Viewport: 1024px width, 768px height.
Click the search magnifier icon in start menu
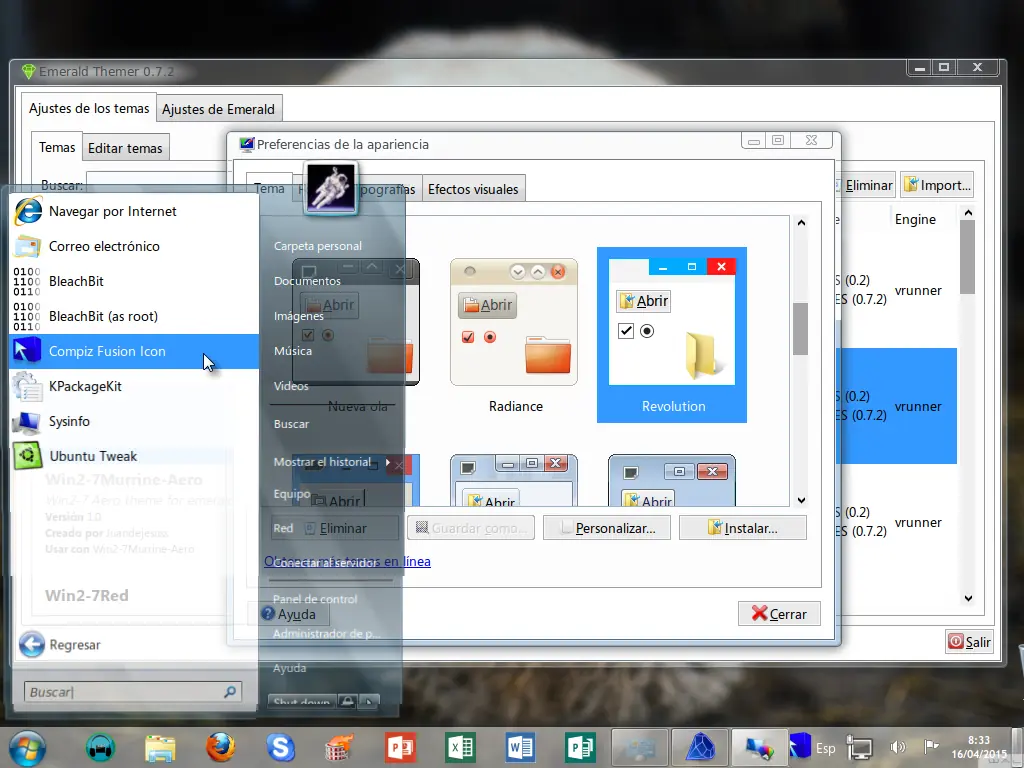click(x=230, y=692)
